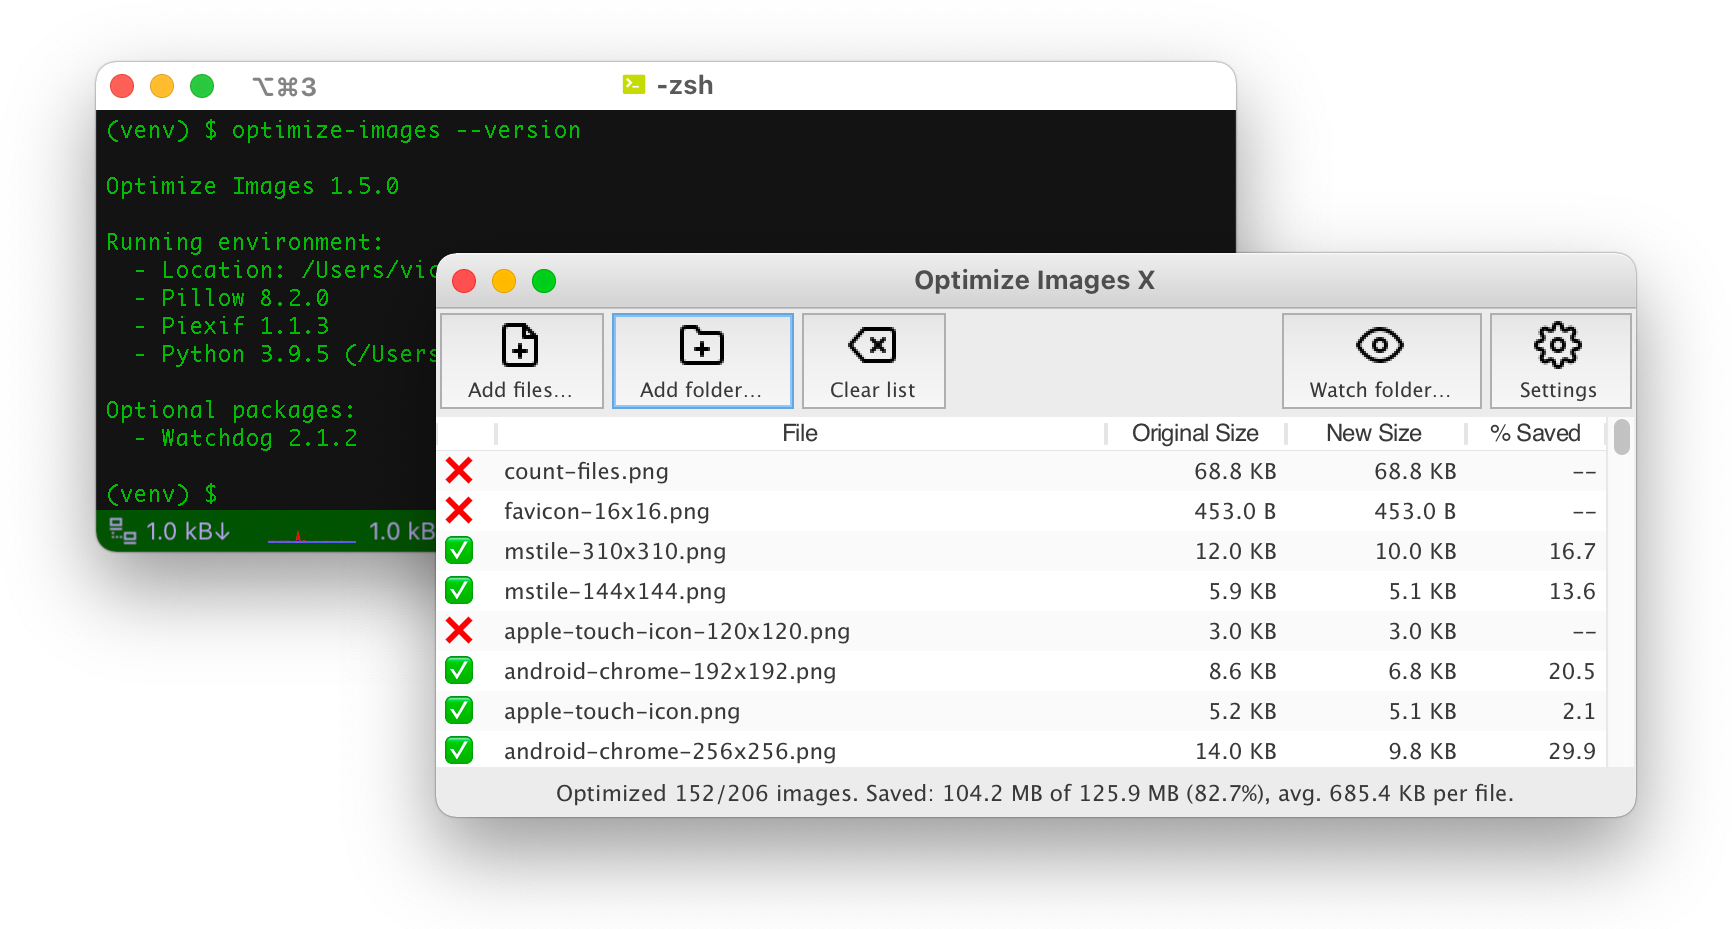Sort by % Saved column header
This screenshot has height=929, width=1732.
pyautogui.click(x=1534, y=433)
